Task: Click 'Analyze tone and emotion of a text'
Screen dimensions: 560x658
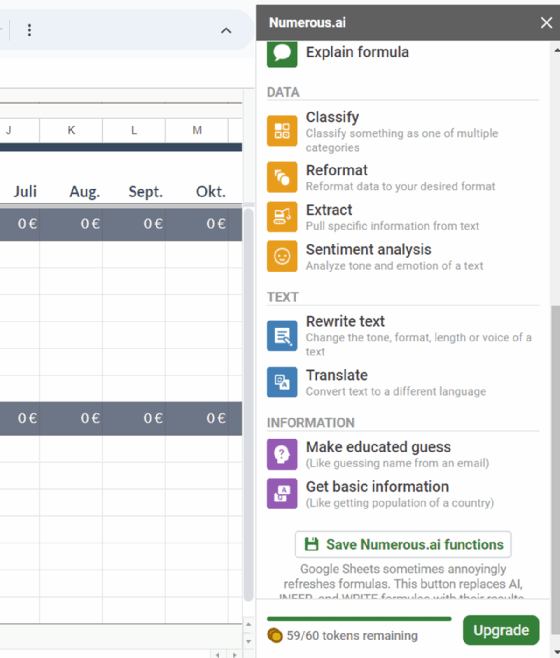Action: (395, 266)
